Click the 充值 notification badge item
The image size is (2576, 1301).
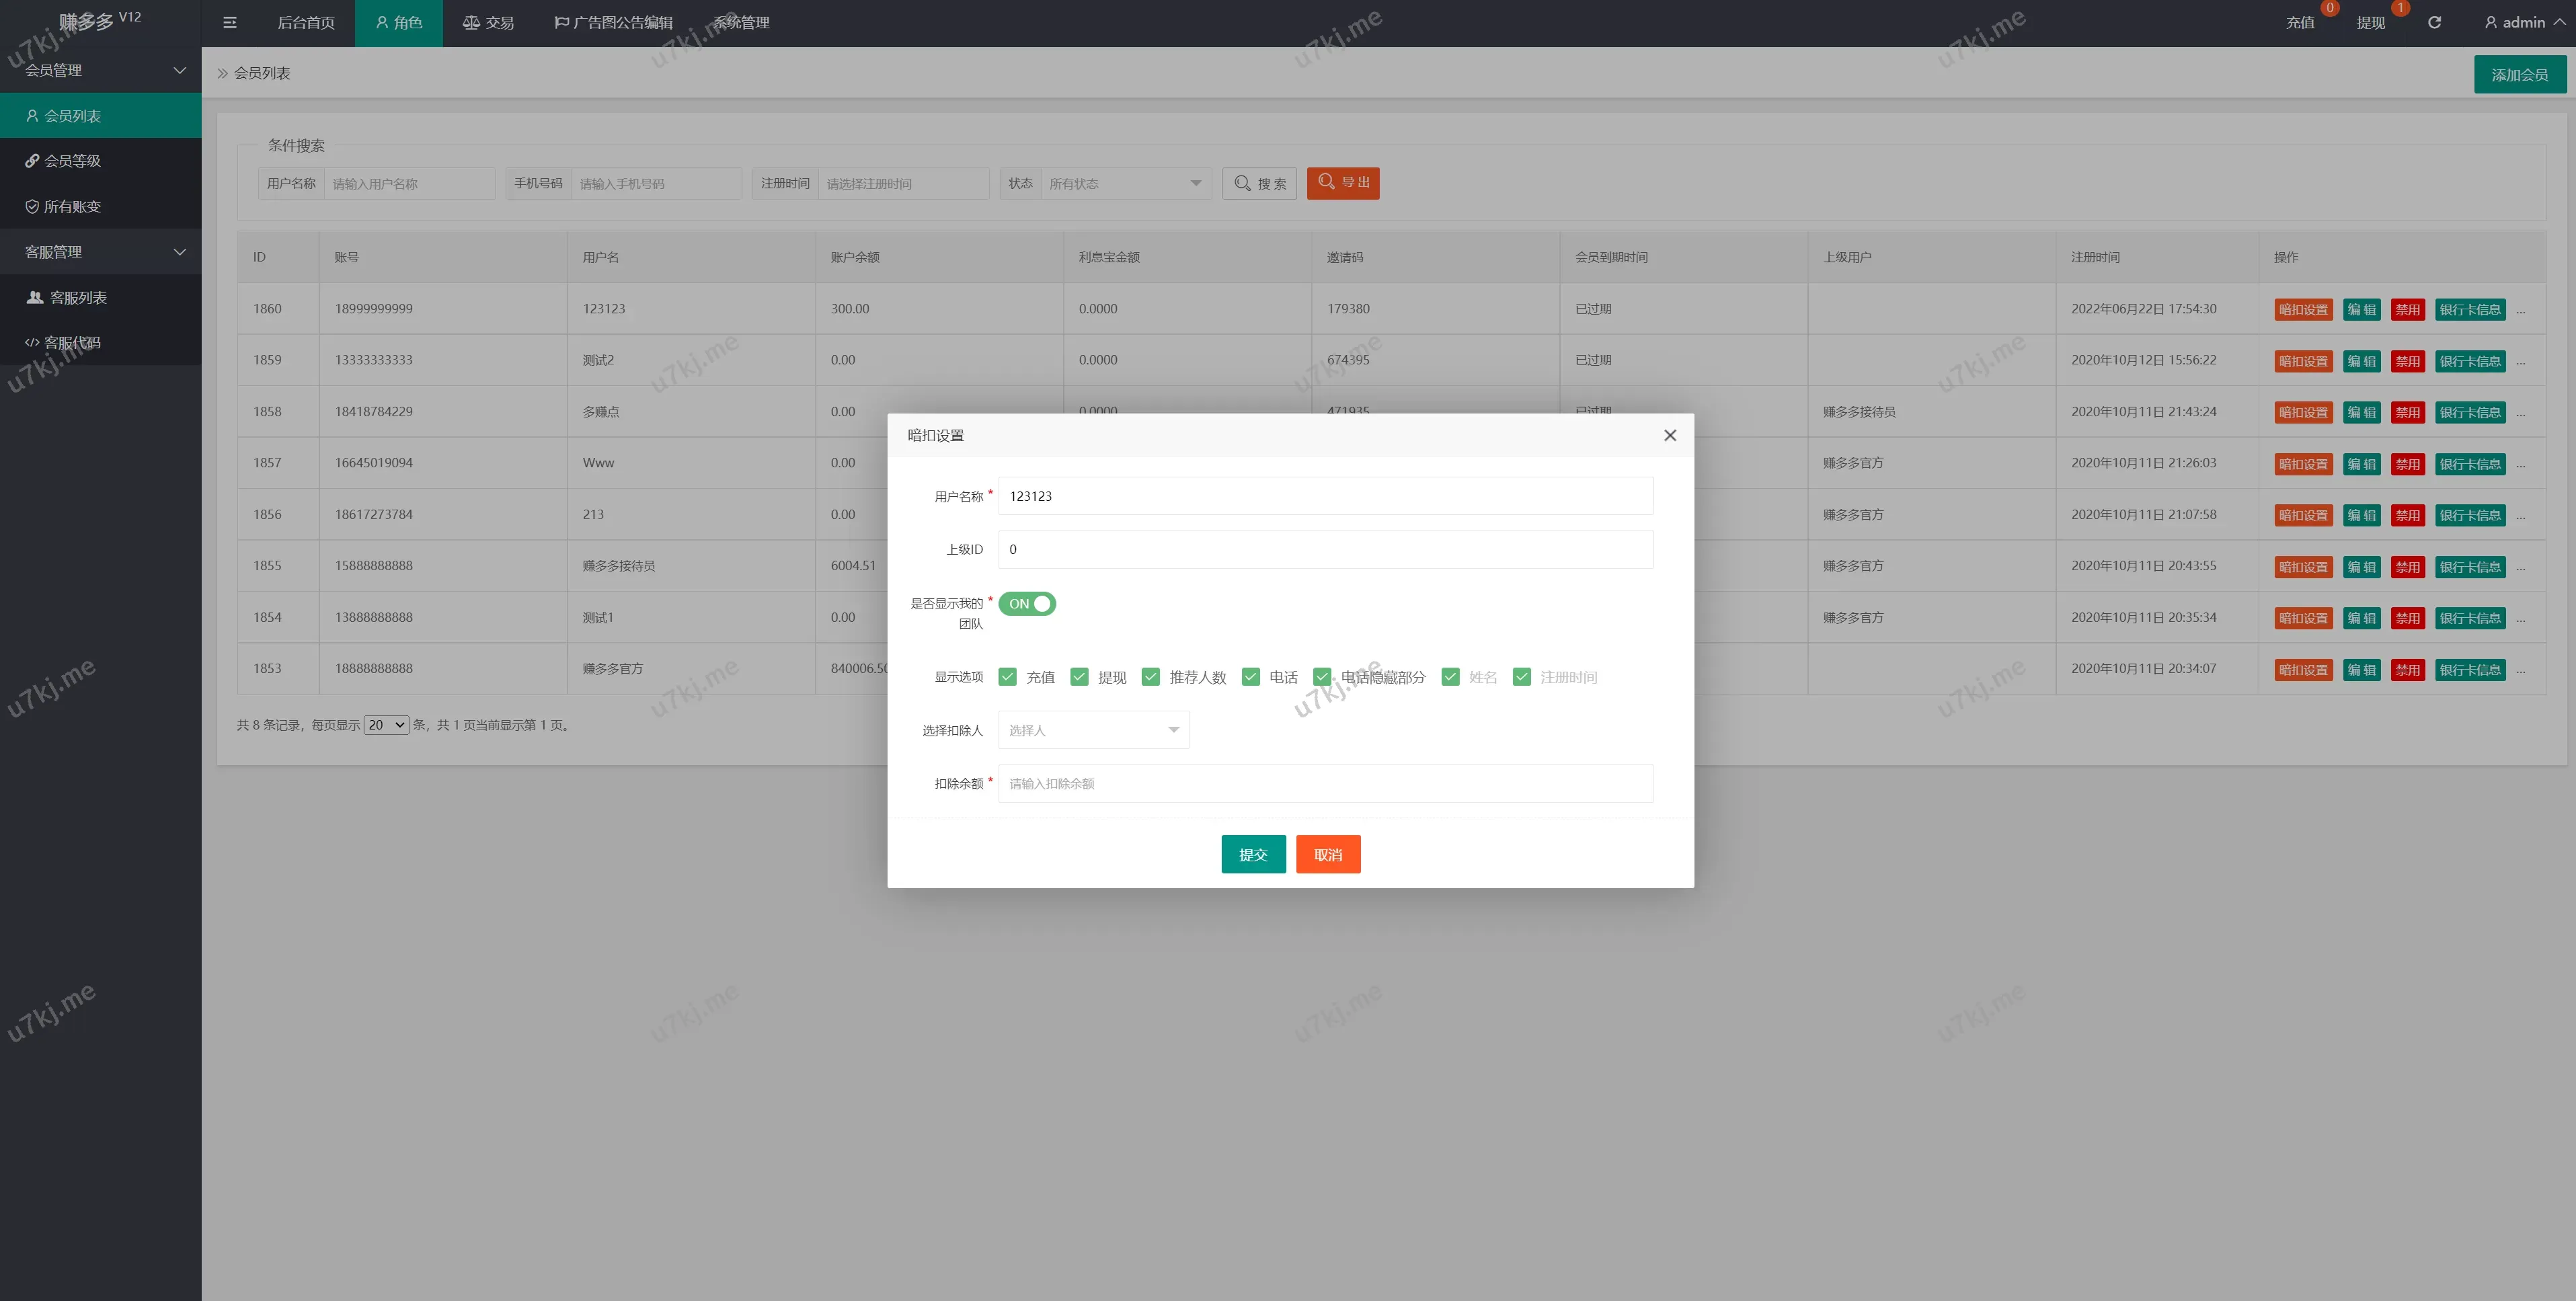point(2300,22)
